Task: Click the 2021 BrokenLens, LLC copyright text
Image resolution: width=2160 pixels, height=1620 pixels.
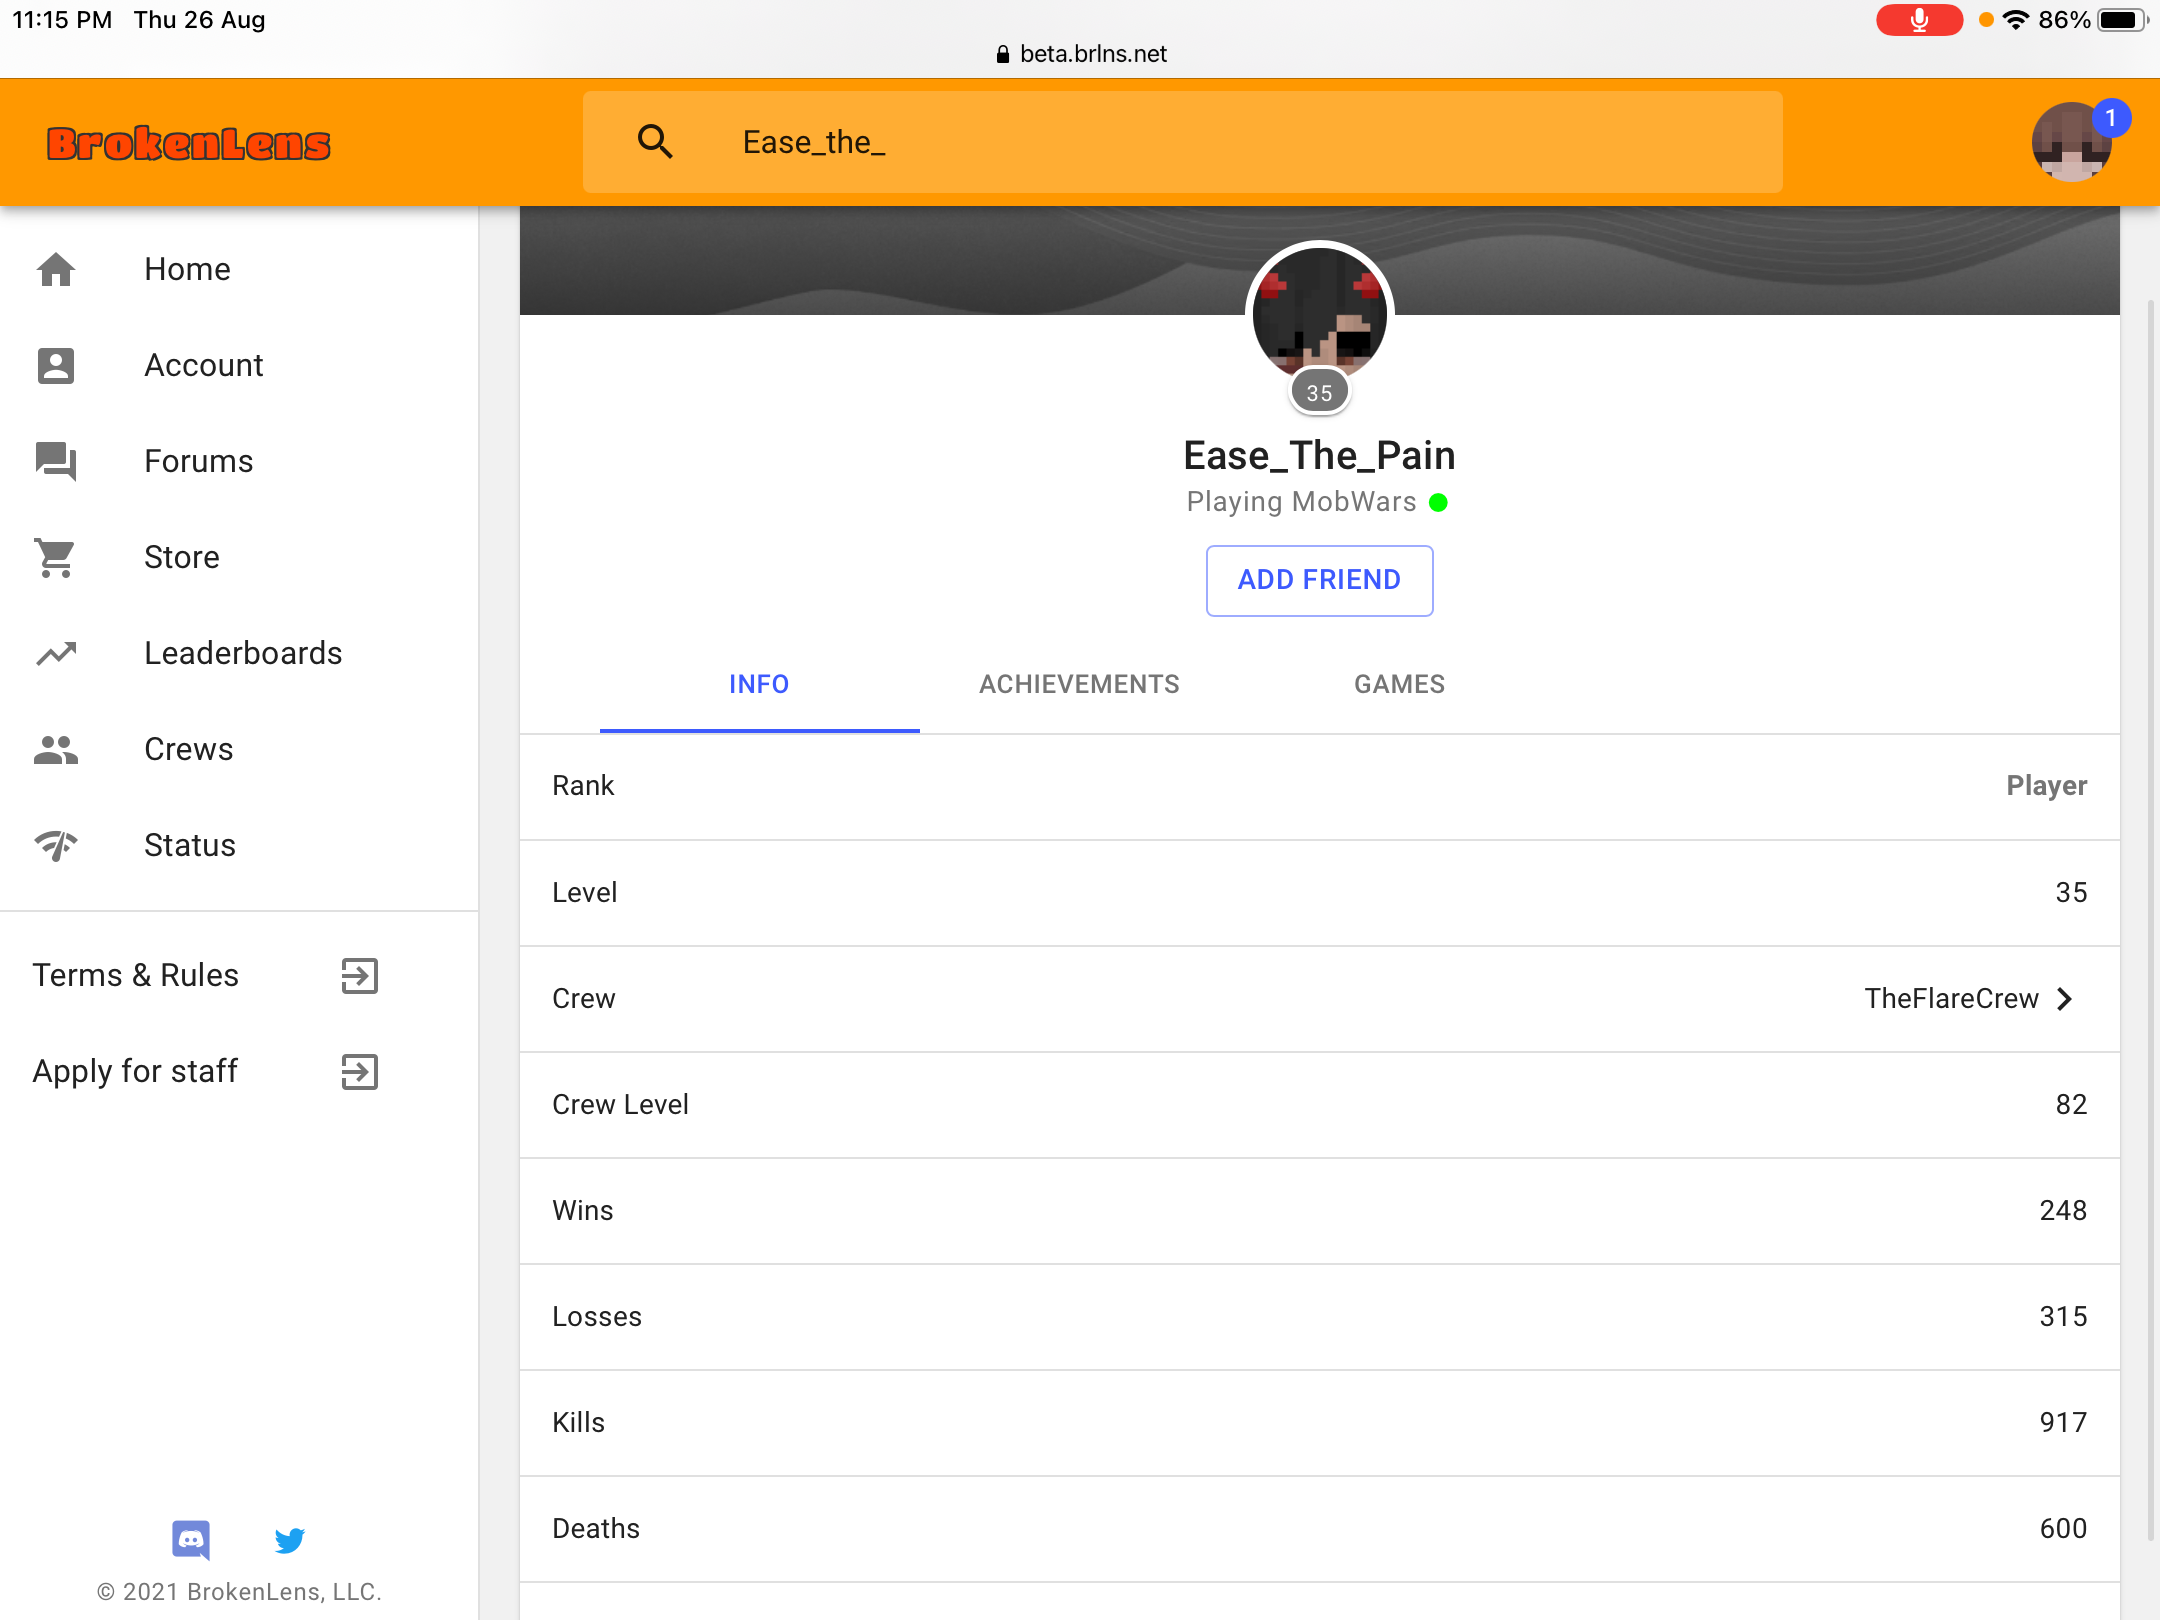Action: click(x=239, y=1592)
